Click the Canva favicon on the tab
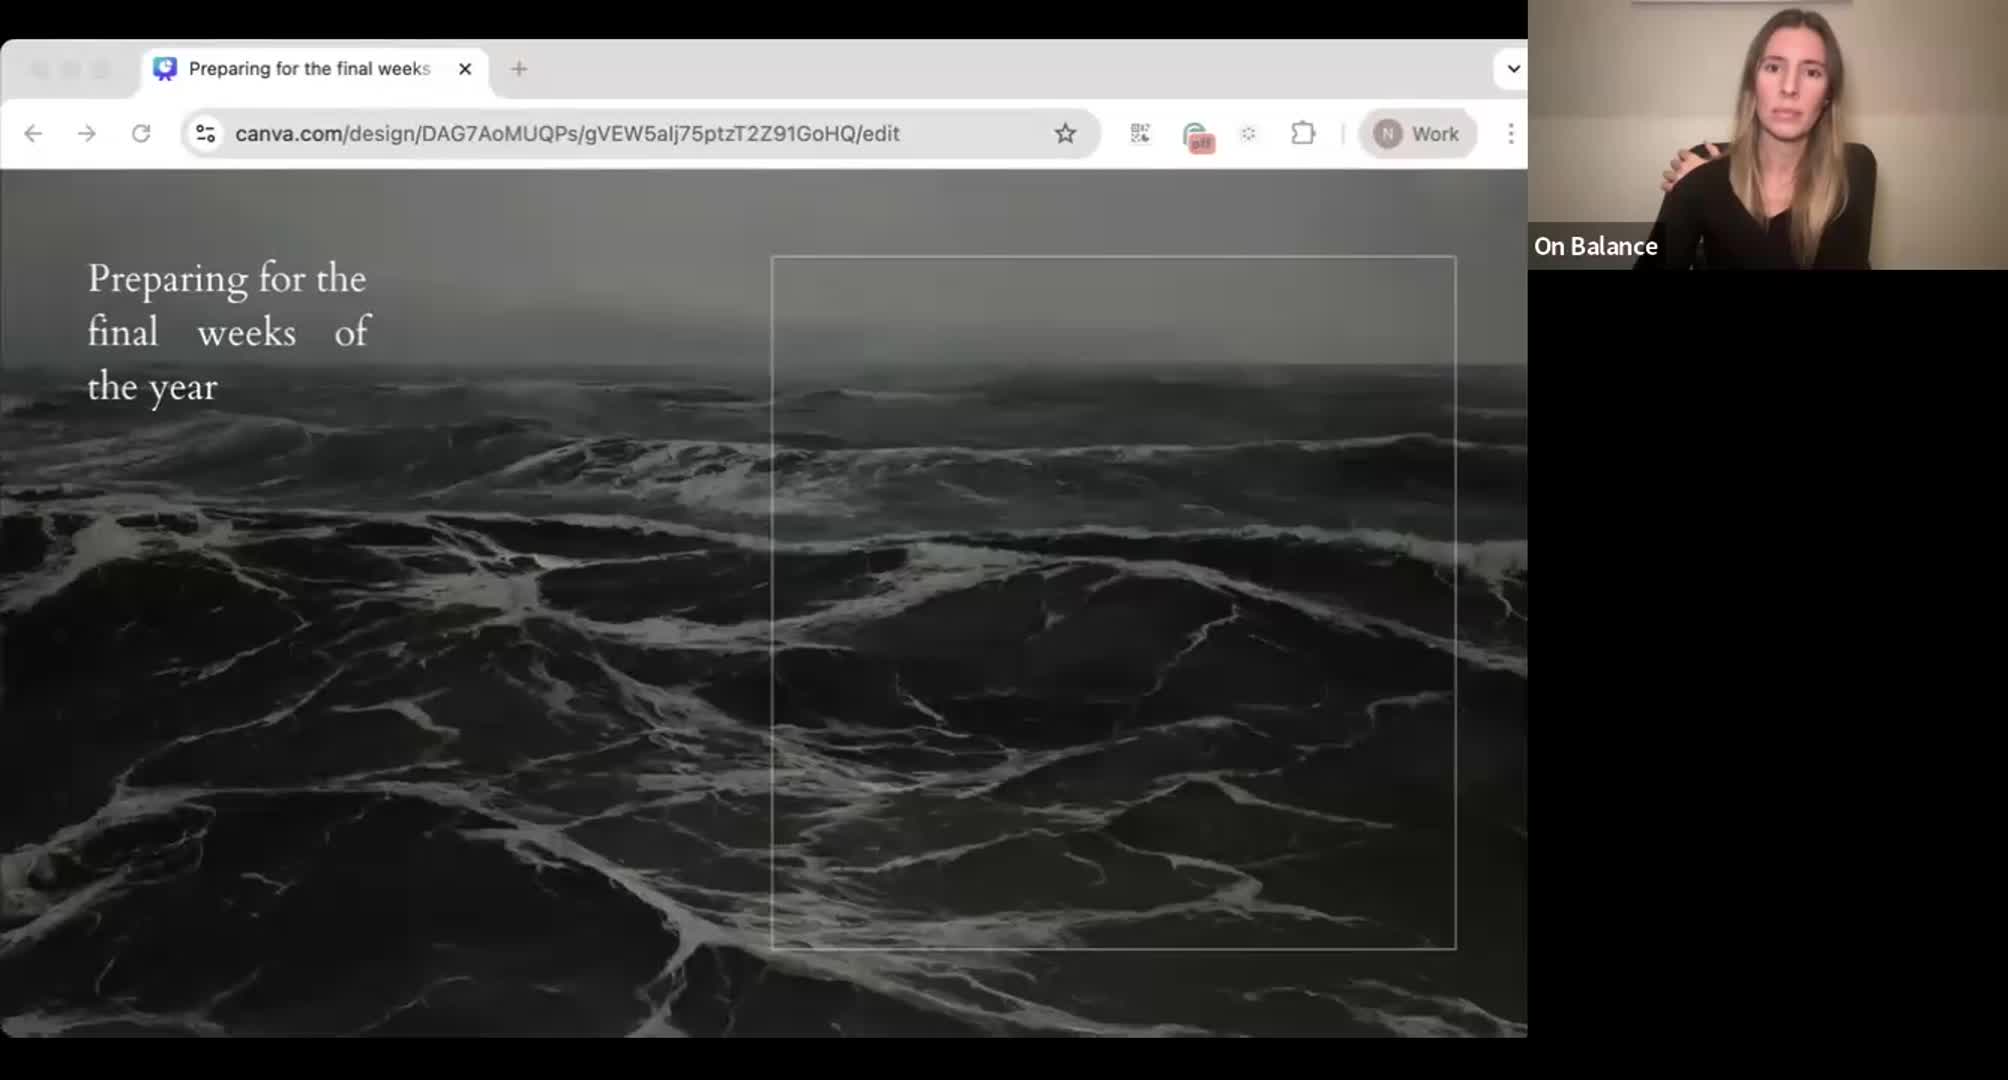The width and height of the screenshot is (2008, 1080). point(165,69)
